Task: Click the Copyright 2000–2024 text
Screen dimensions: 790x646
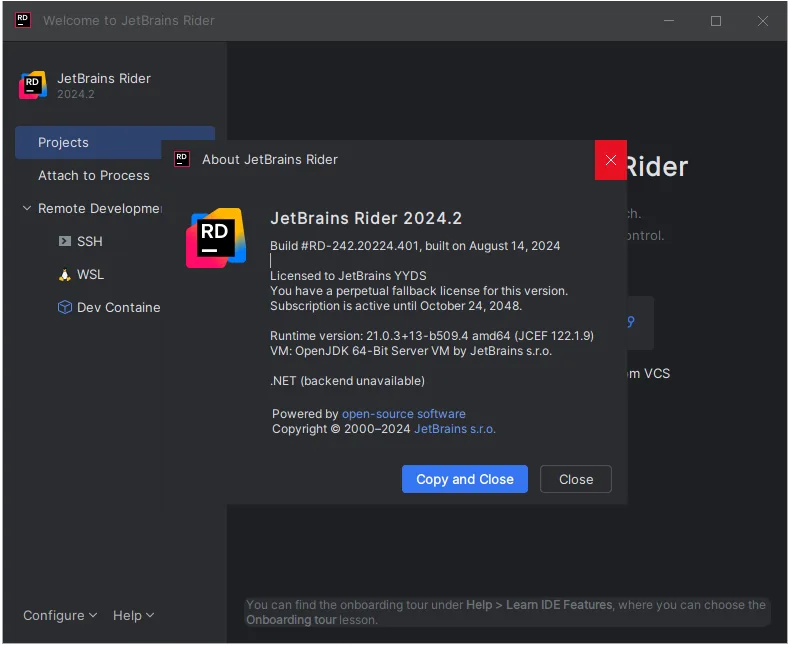Action: pyautogui.click(x=341, y=429)
